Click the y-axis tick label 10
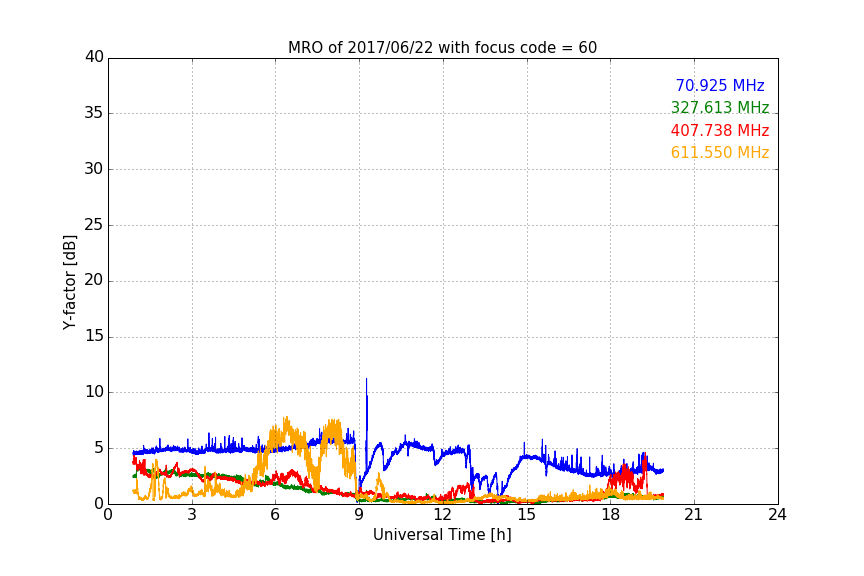This screenshot has height=576, width=864. (x=94, y=392)
